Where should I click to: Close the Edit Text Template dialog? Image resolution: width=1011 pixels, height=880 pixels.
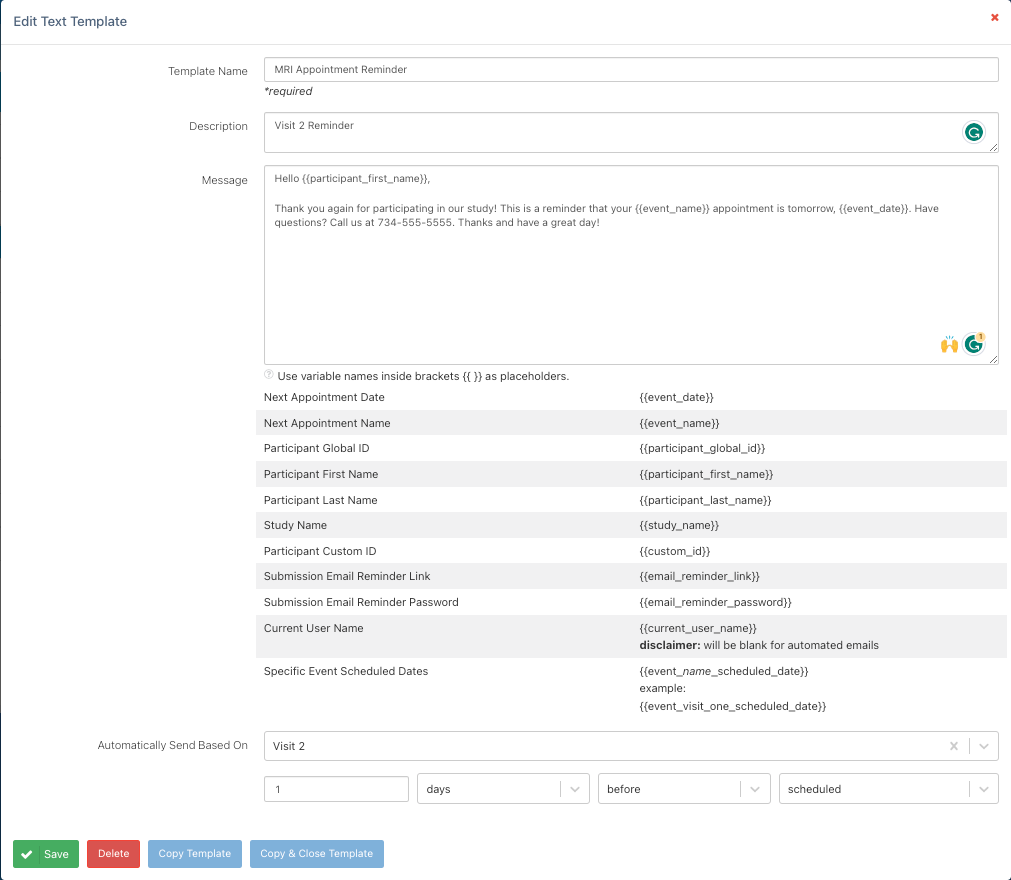(x=994, y=18)
